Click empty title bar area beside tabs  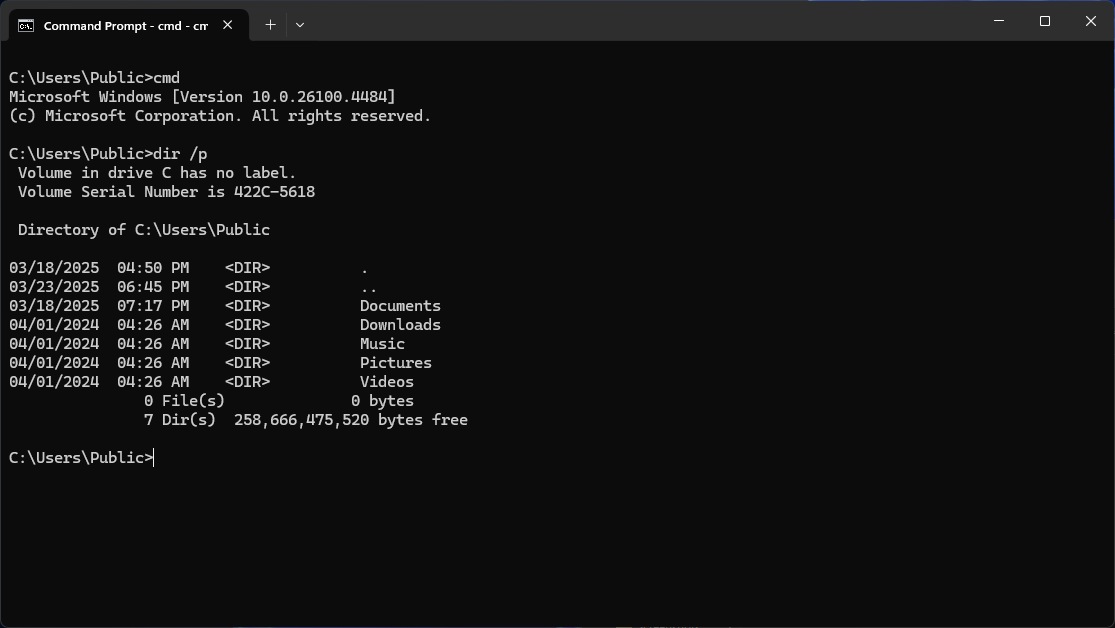coord(640,21)
